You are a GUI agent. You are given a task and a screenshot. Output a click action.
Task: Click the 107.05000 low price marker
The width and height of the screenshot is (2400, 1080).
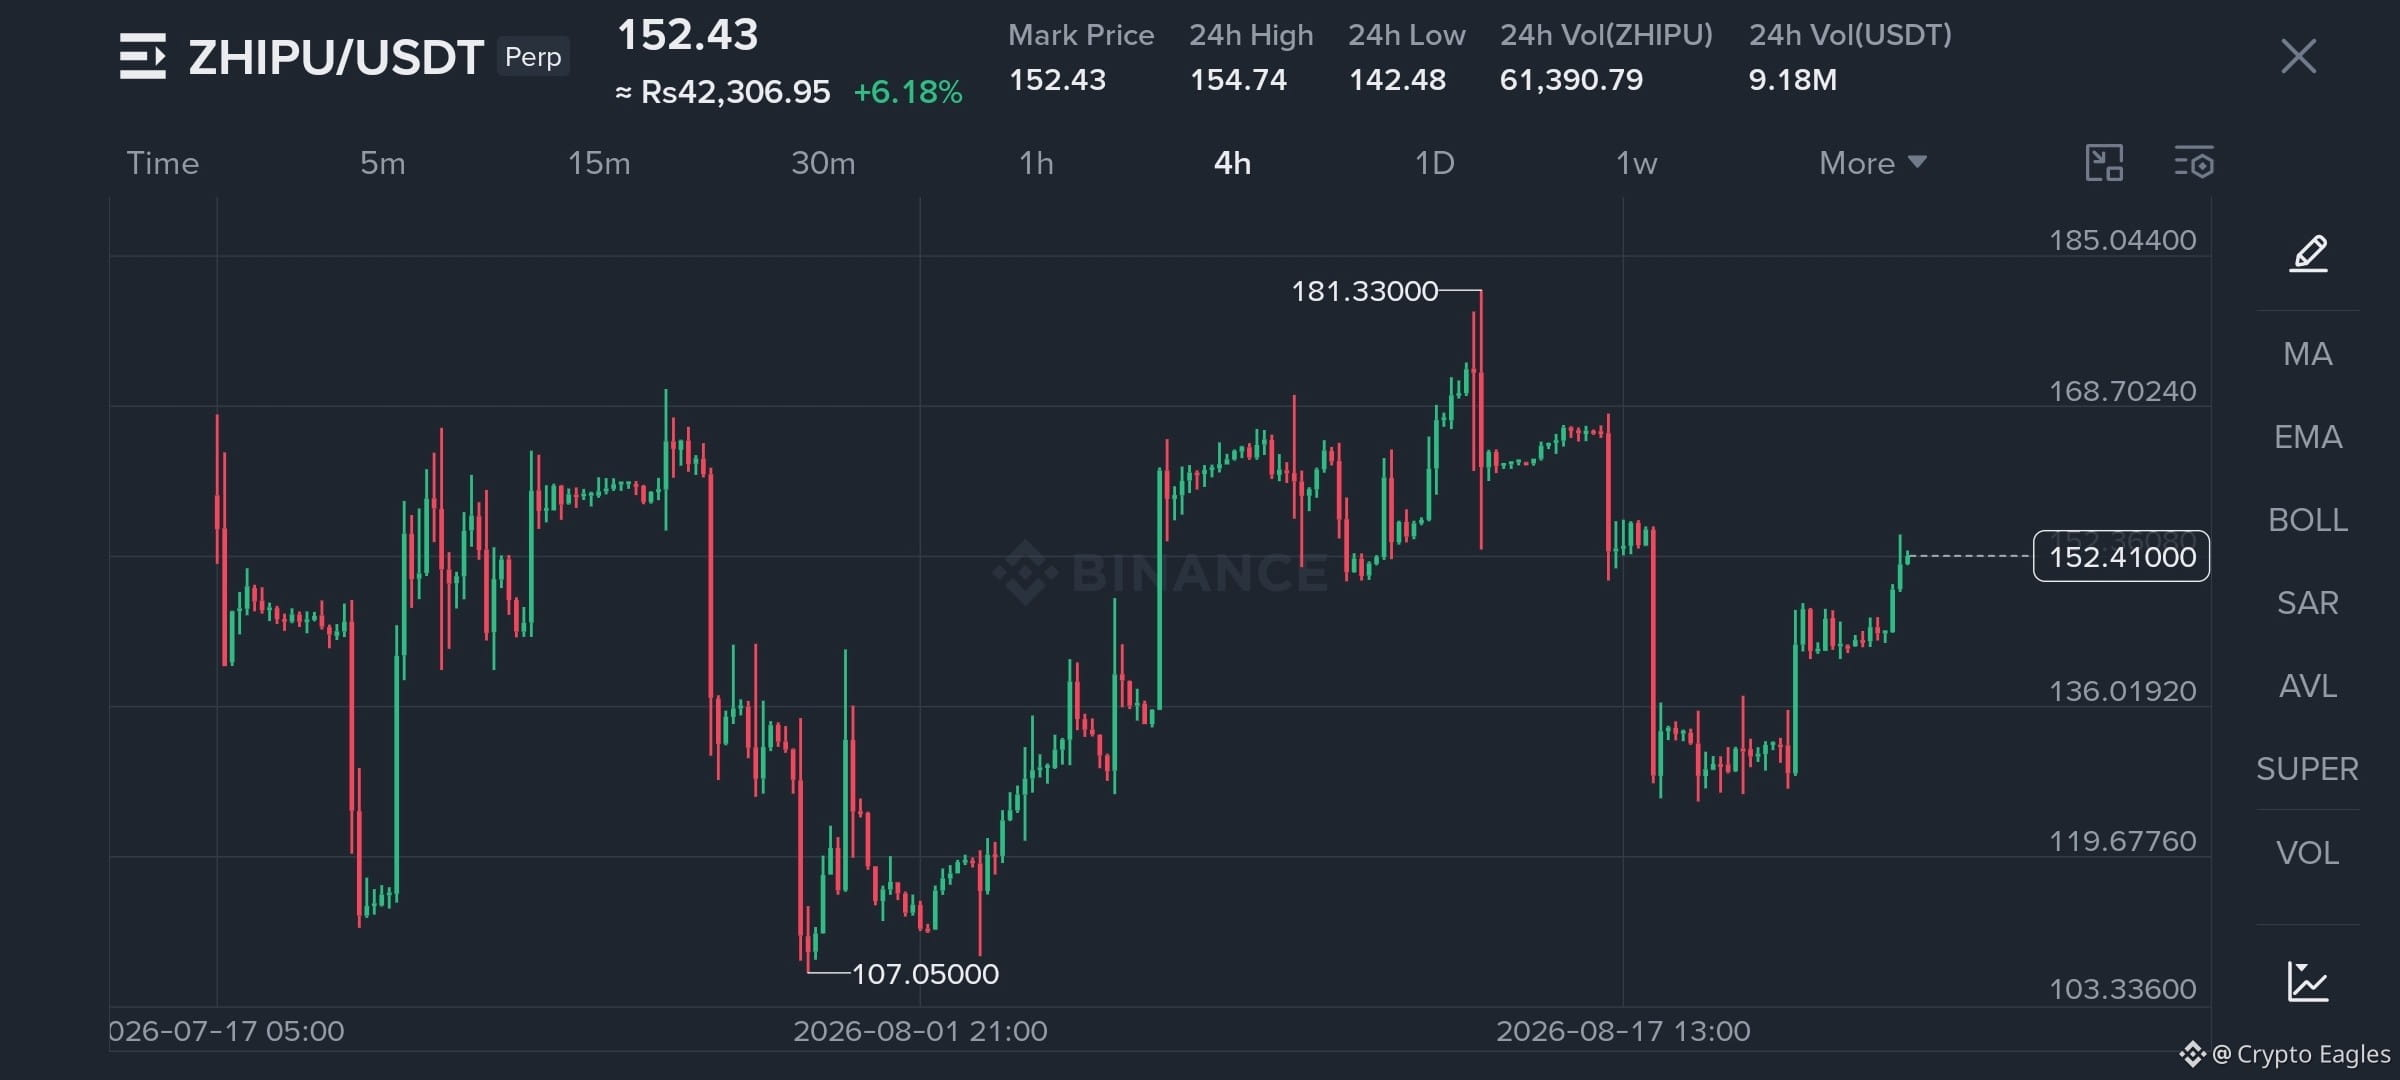(x=925, y=974)
